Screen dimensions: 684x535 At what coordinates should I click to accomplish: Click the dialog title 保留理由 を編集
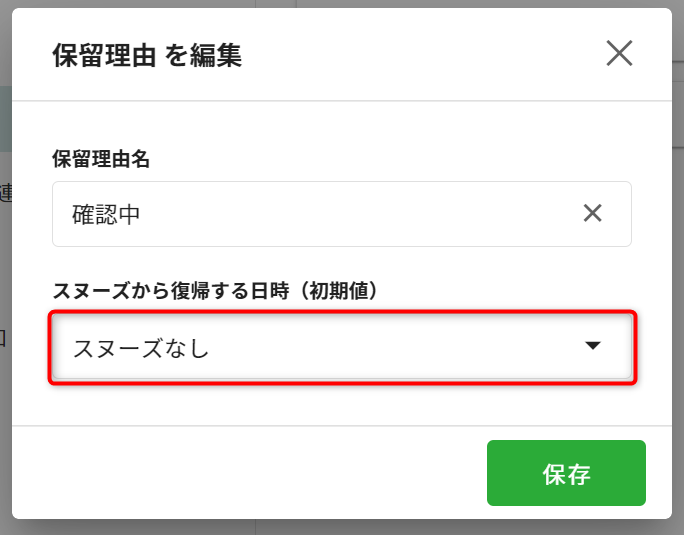point(147,55)
